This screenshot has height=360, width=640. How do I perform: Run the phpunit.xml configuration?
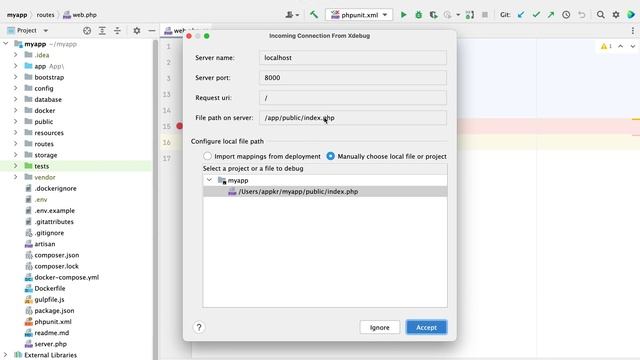[403, 15]
